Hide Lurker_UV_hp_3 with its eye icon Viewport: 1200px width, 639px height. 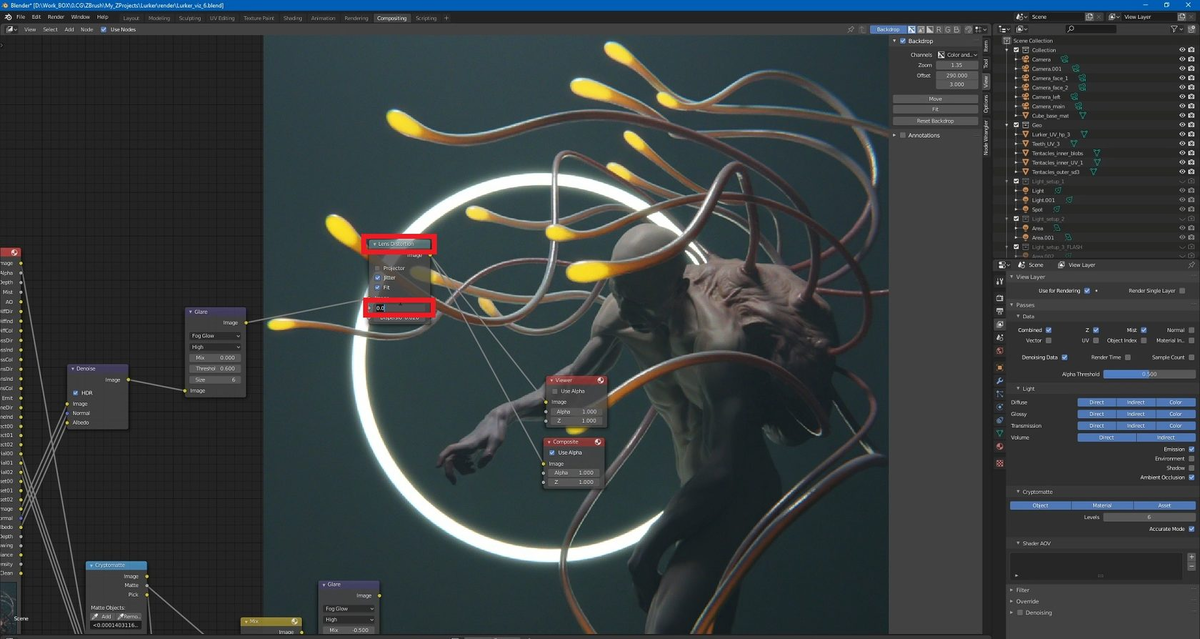click(1182, 134)
